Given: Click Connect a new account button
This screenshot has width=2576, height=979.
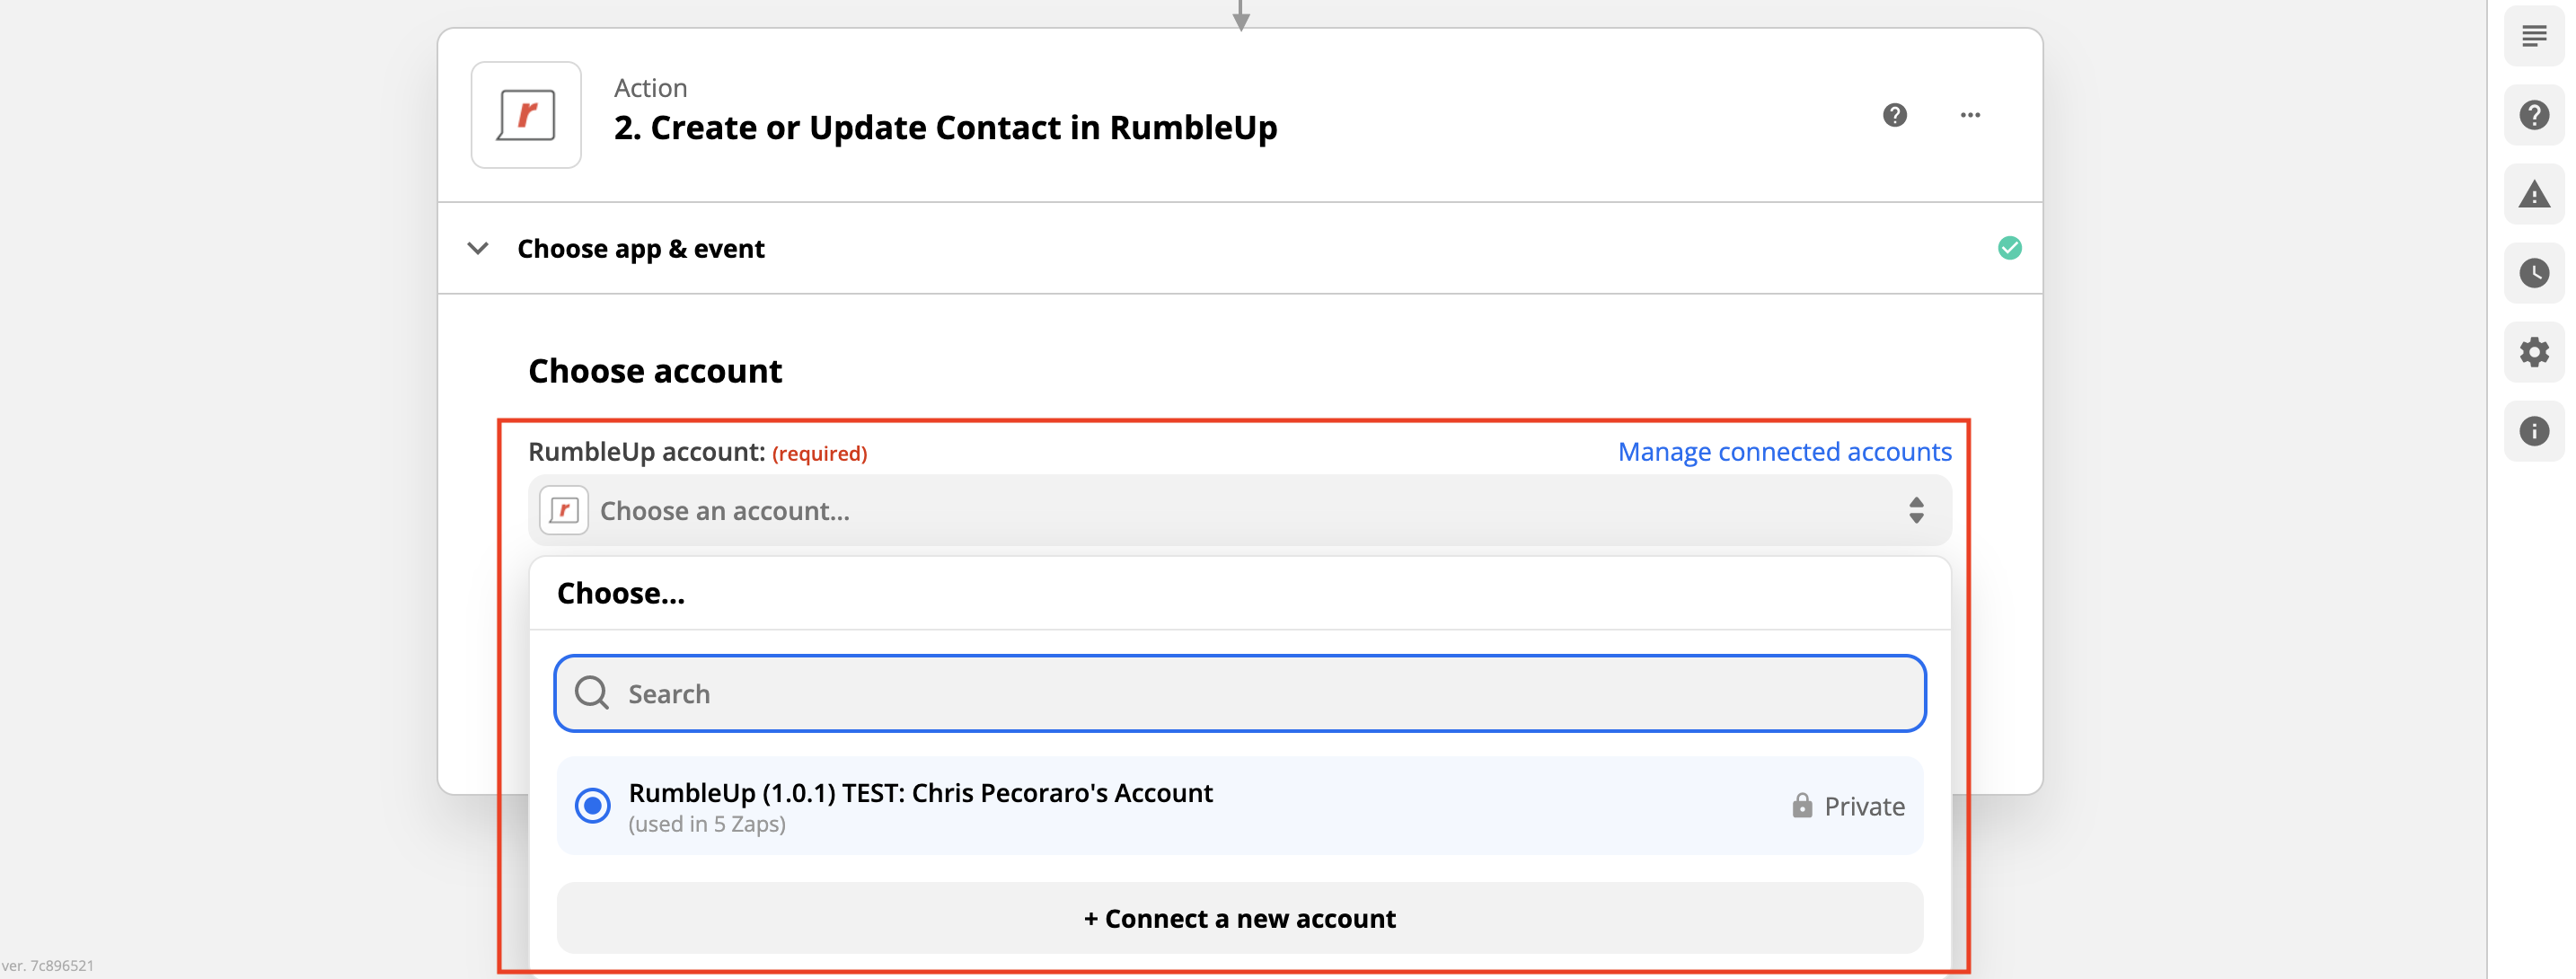Looking at the screenshot, I should pos(1239,918).
